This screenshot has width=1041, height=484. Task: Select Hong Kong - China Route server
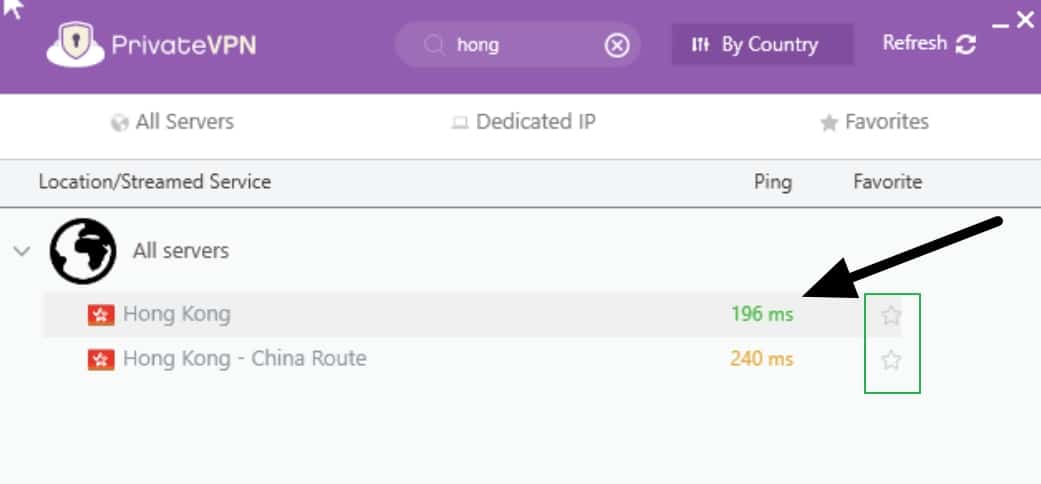472,360
